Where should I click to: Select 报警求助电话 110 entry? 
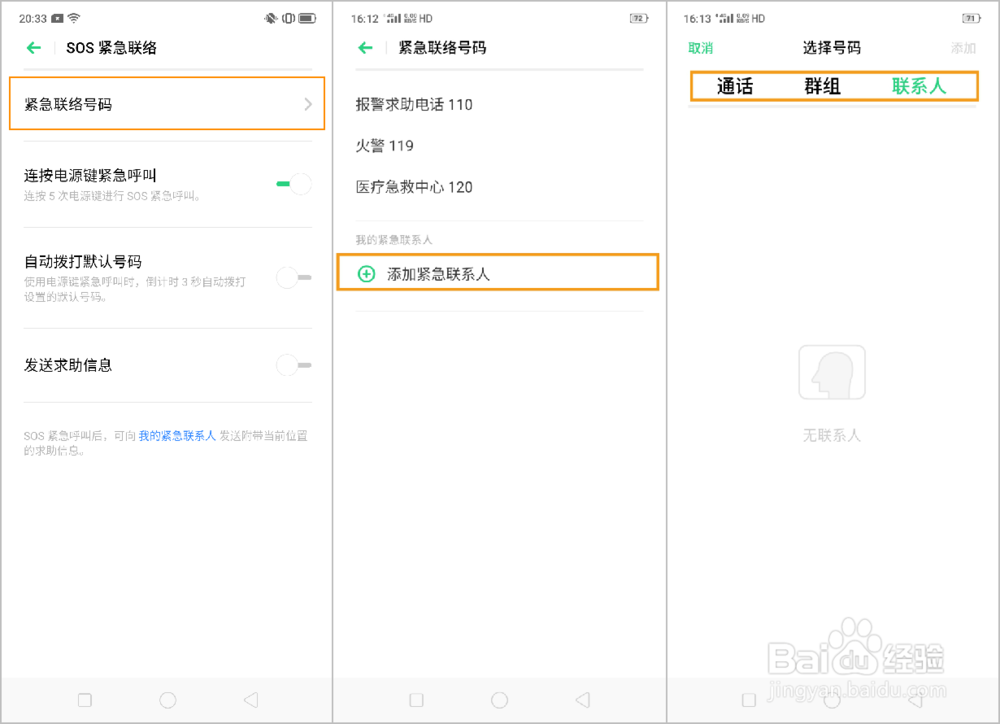(x=414, y=105)
